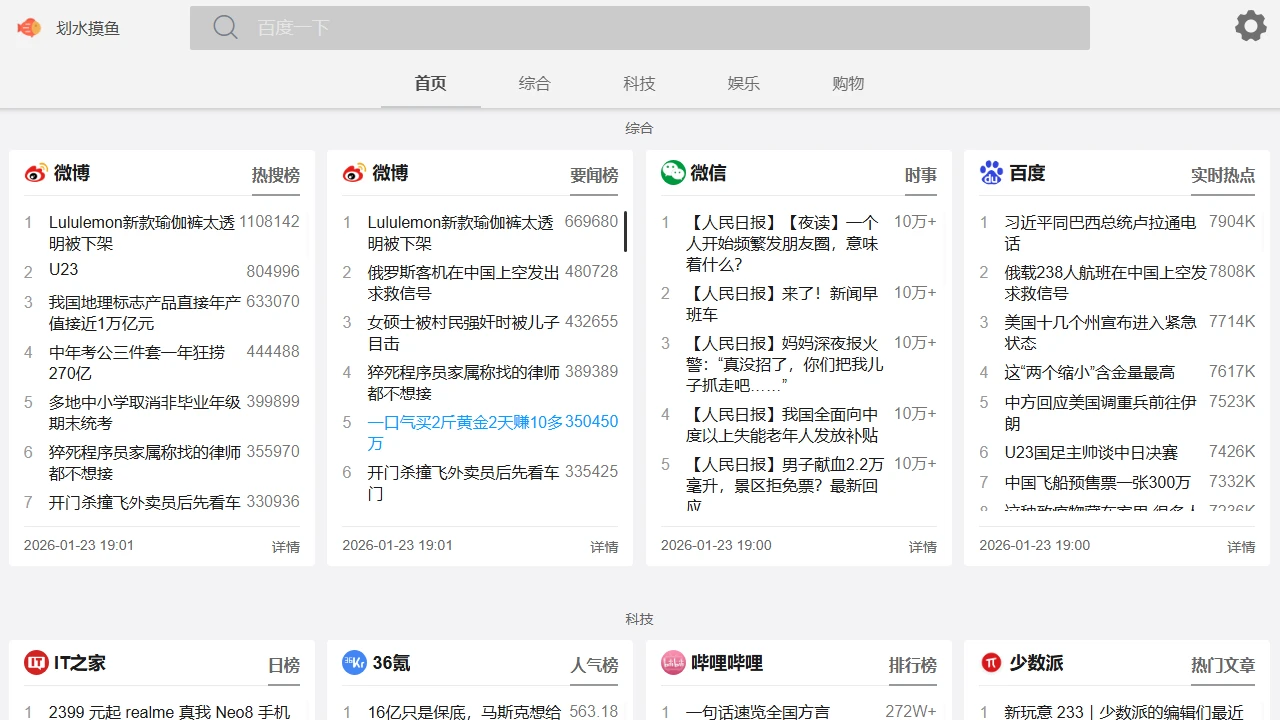Click the Bilibili site icon
This screenshot has height=720, width=1280.
click(671, 662)
